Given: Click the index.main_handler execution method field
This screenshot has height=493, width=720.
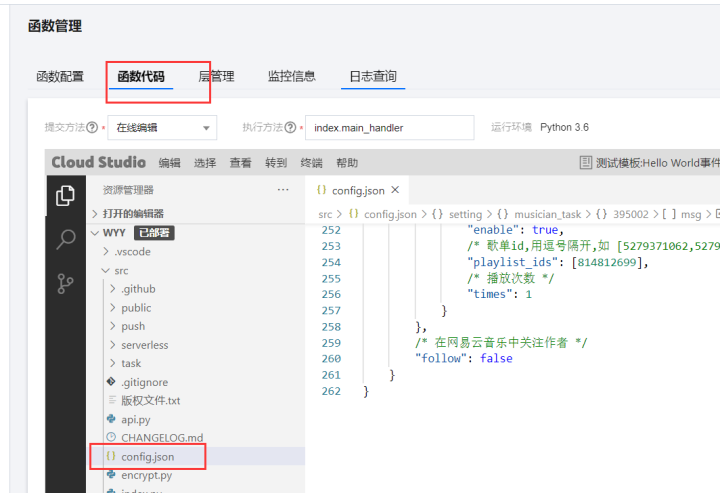Looking at the screenshot, I should click(x=389, y=128).
